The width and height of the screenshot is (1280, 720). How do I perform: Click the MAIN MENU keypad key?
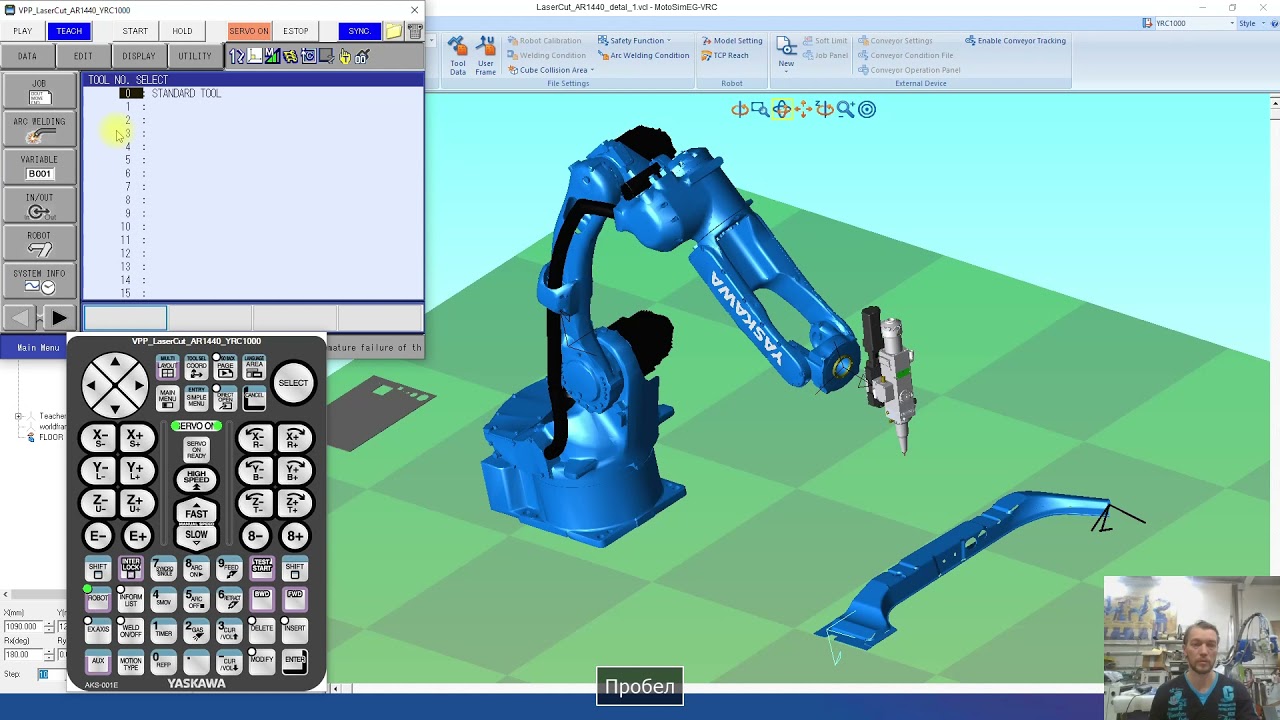point(167,397)
